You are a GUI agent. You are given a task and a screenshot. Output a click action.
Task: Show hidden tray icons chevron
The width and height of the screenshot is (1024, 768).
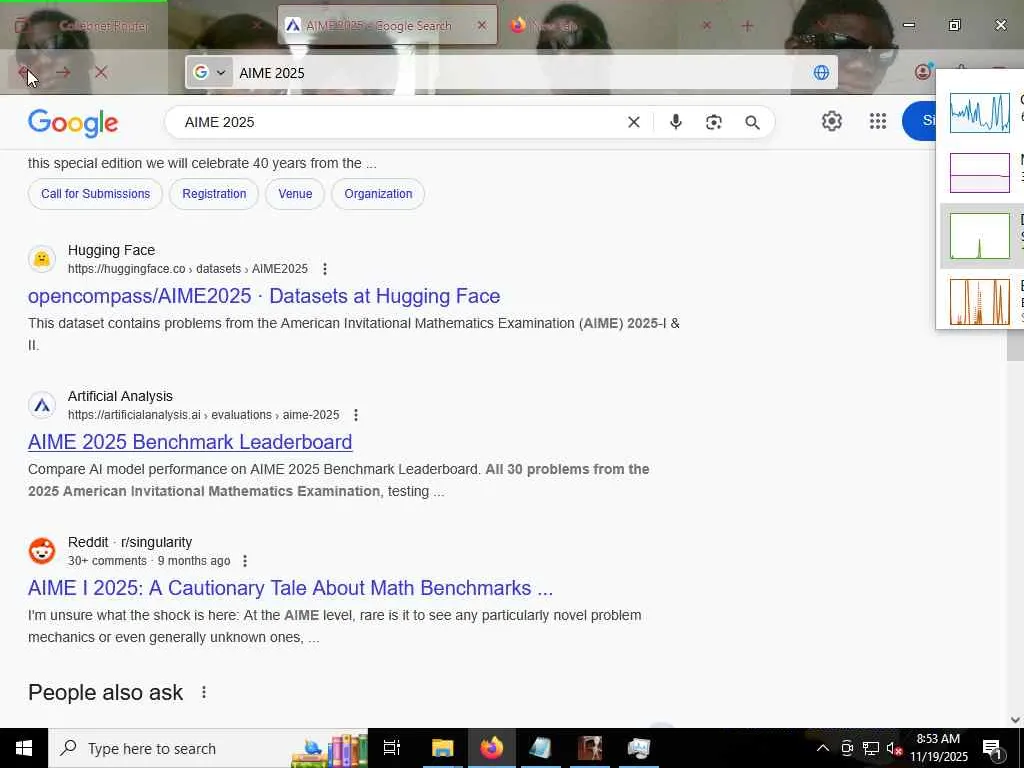tap(823, 748)
